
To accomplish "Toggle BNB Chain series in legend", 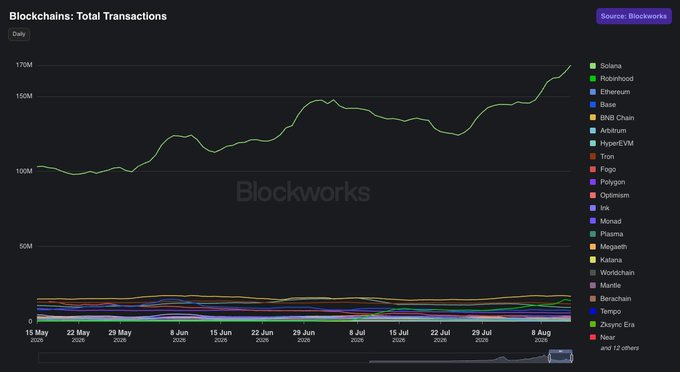I will point(612,117).
